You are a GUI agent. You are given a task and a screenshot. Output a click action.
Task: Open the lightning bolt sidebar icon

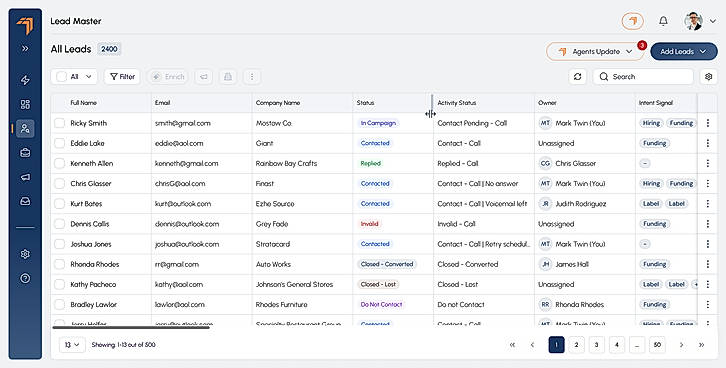[x=25, y=80]
